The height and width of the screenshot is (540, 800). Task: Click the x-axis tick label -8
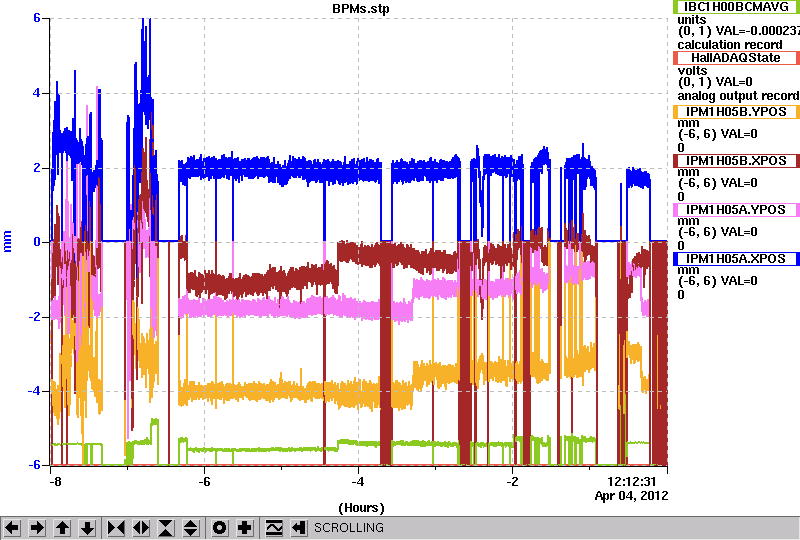[x=56, y=482]
